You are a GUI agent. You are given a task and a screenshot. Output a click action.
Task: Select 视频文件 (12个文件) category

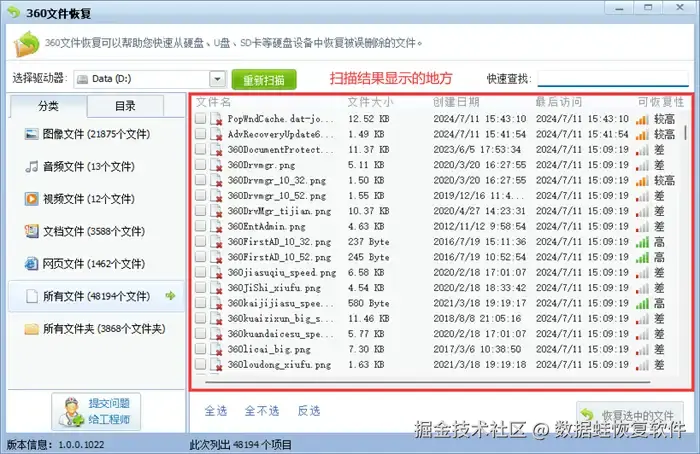[x=96, y=199]
